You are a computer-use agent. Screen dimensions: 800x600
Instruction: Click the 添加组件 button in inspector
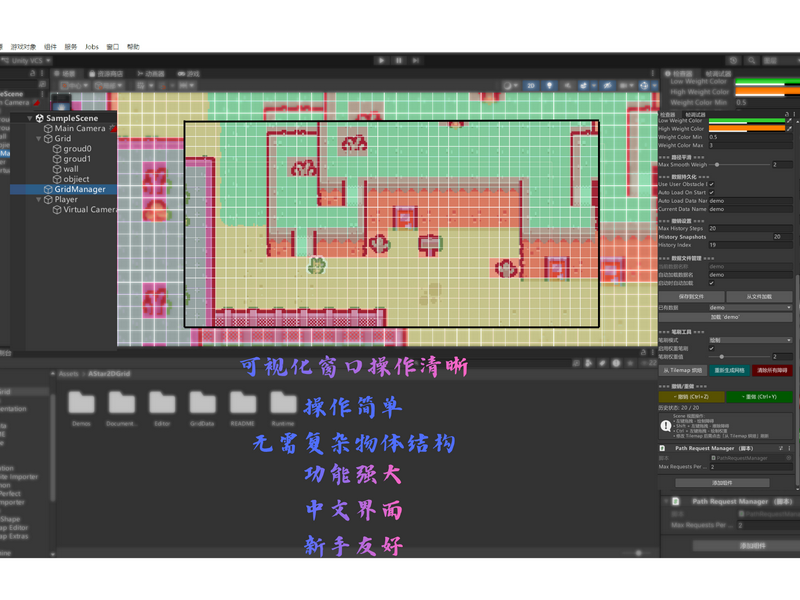pos(722,483)
